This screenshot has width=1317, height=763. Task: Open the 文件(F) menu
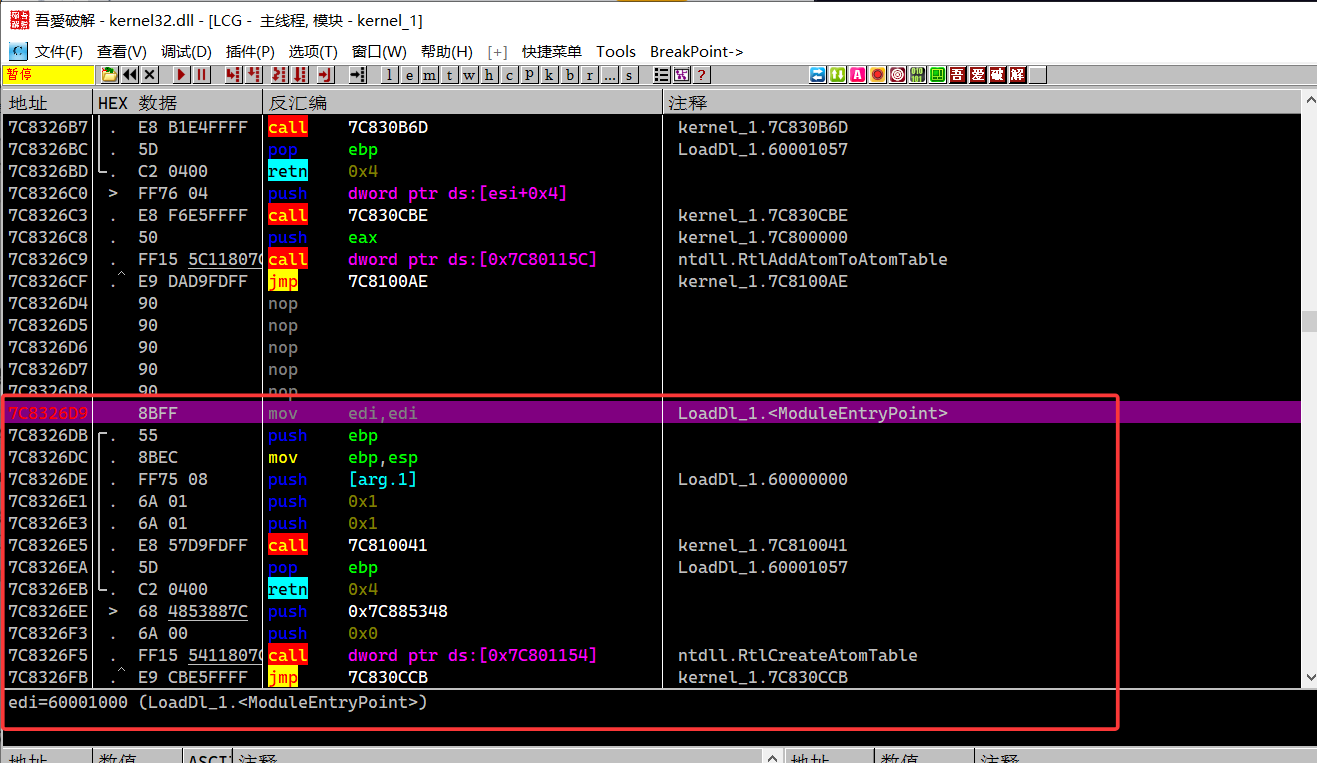[x=58, y=51]
